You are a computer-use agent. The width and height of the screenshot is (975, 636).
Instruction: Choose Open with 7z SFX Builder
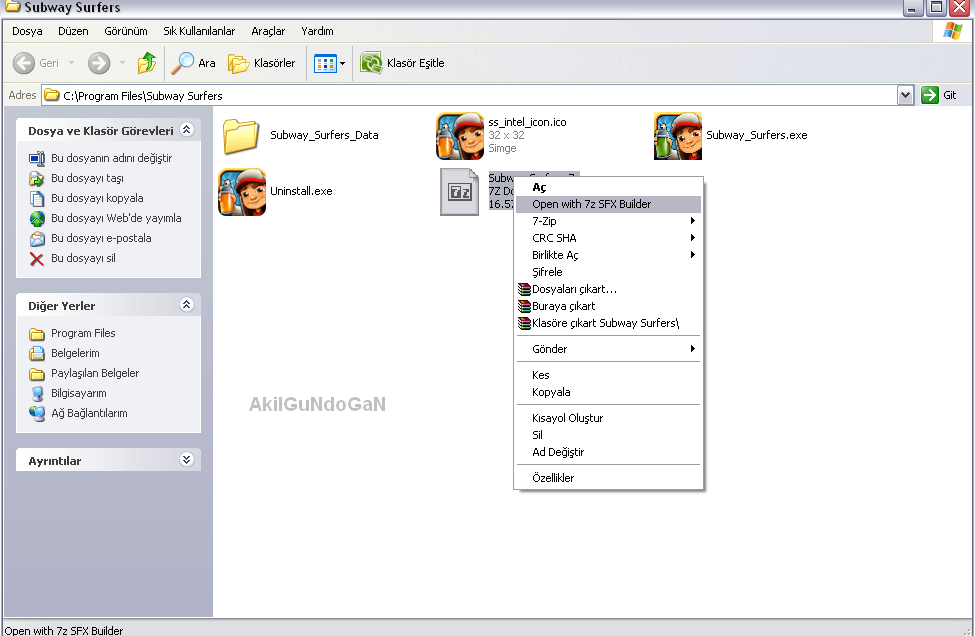pos(591,204)
